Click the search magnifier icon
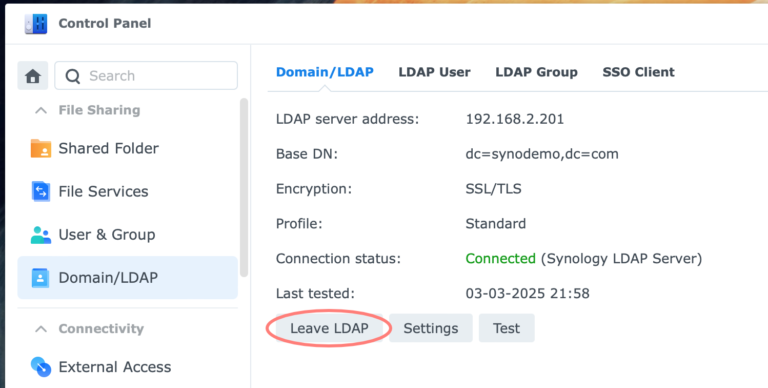768x388 pixels. click(72, 76)
